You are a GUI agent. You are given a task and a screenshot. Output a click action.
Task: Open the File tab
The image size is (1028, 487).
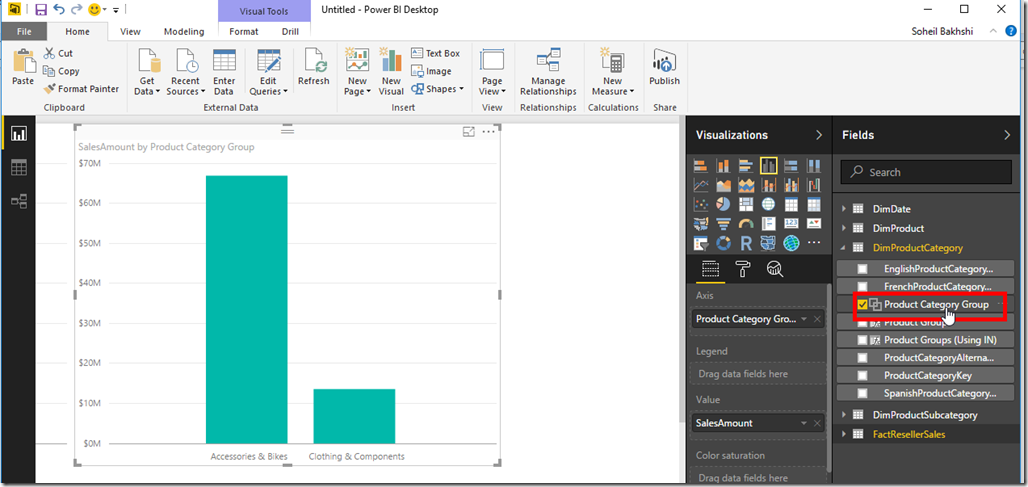click(x=24, y=31)
